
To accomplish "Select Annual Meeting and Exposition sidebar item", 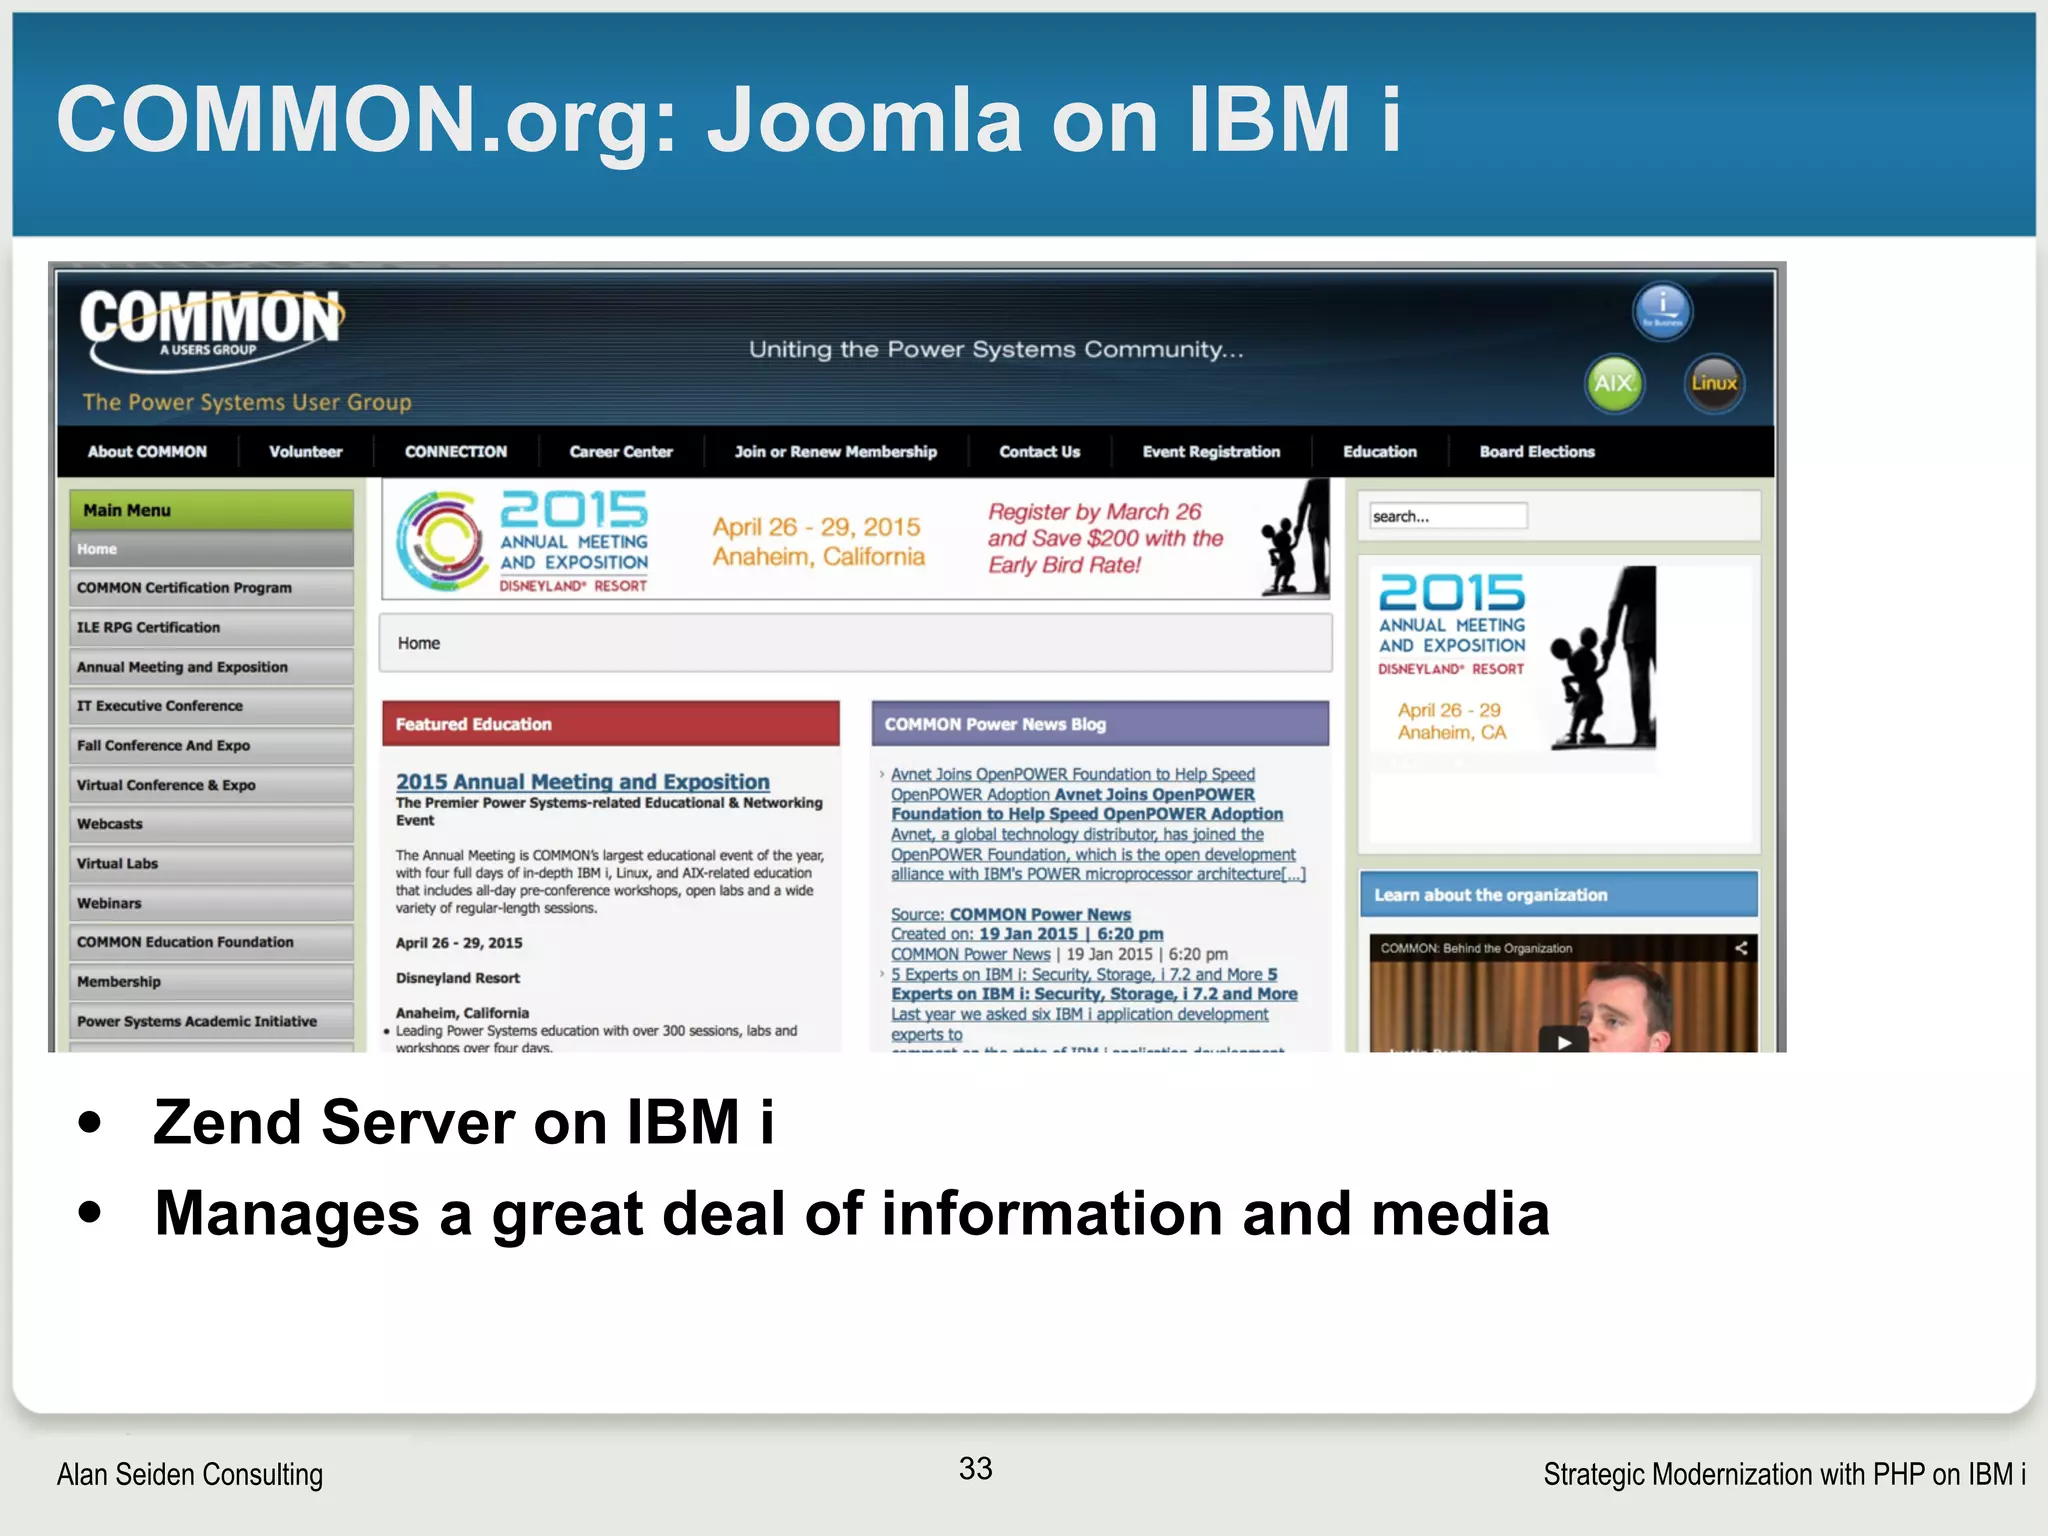I will coord(211,667).
